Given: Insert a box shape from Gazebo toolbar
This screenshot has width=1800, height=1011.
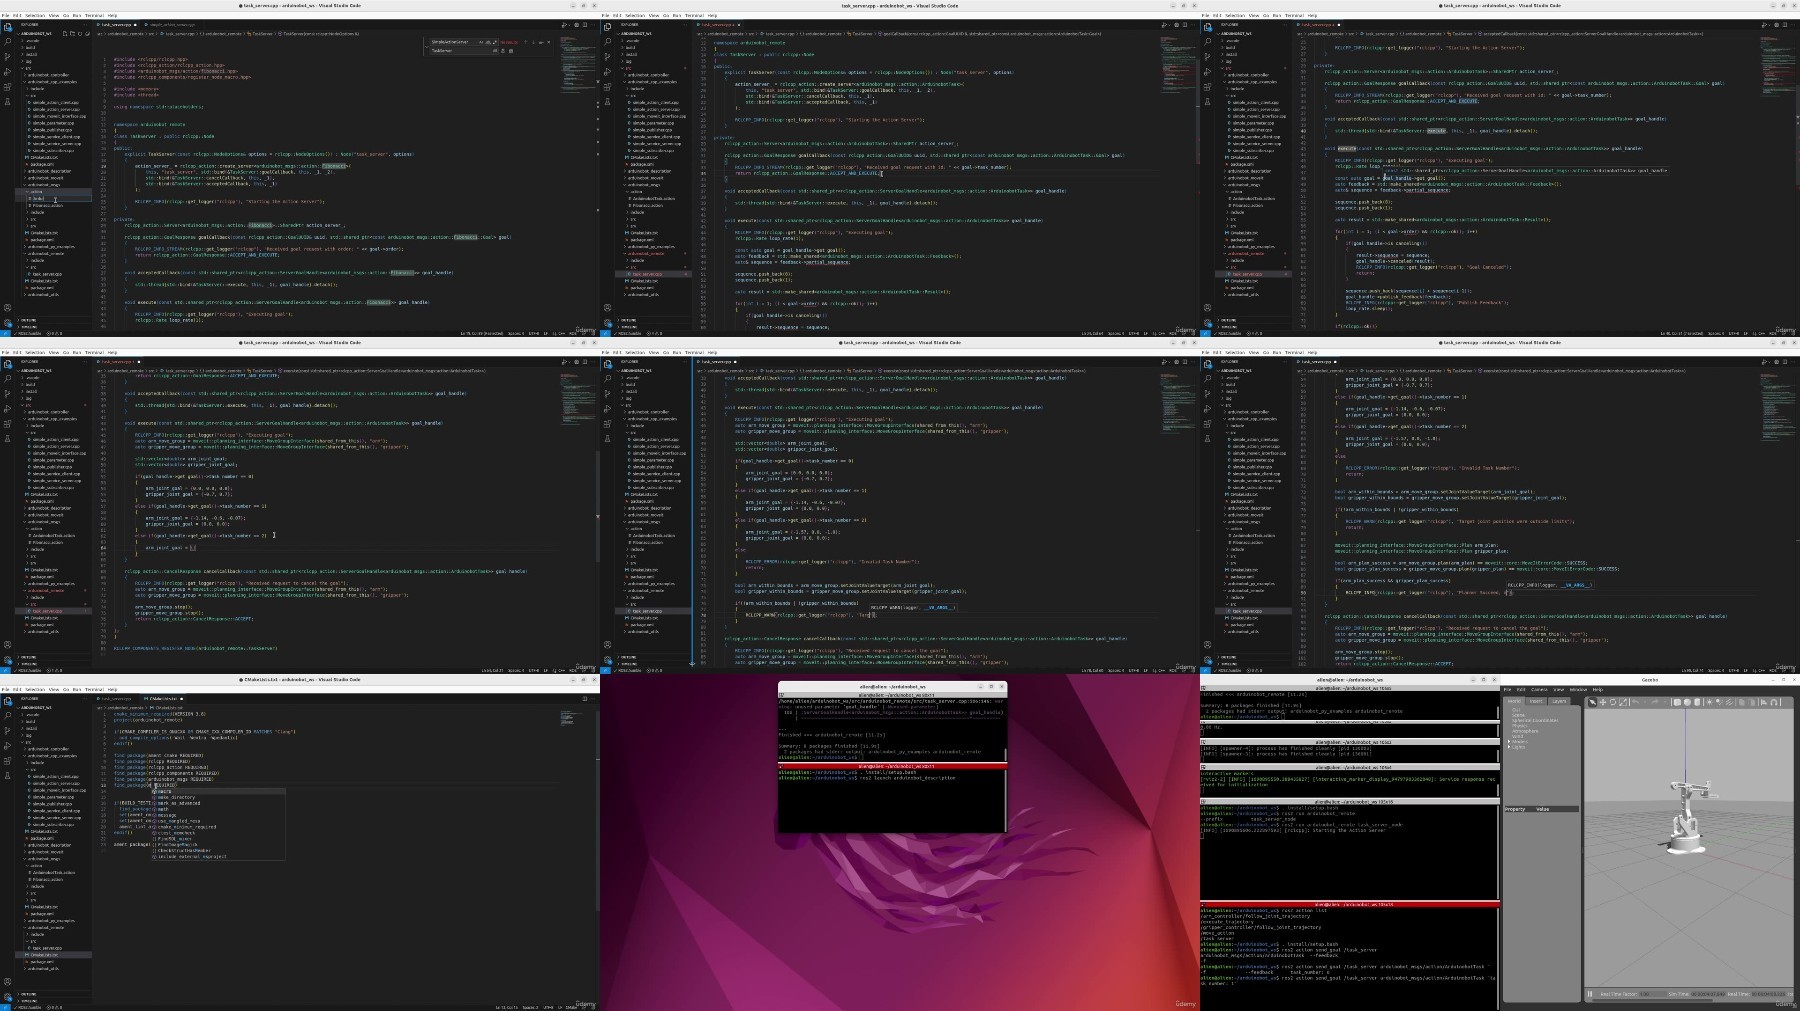Looking at the screenshot, I should pyautogui.click(x=1677, y=702).
